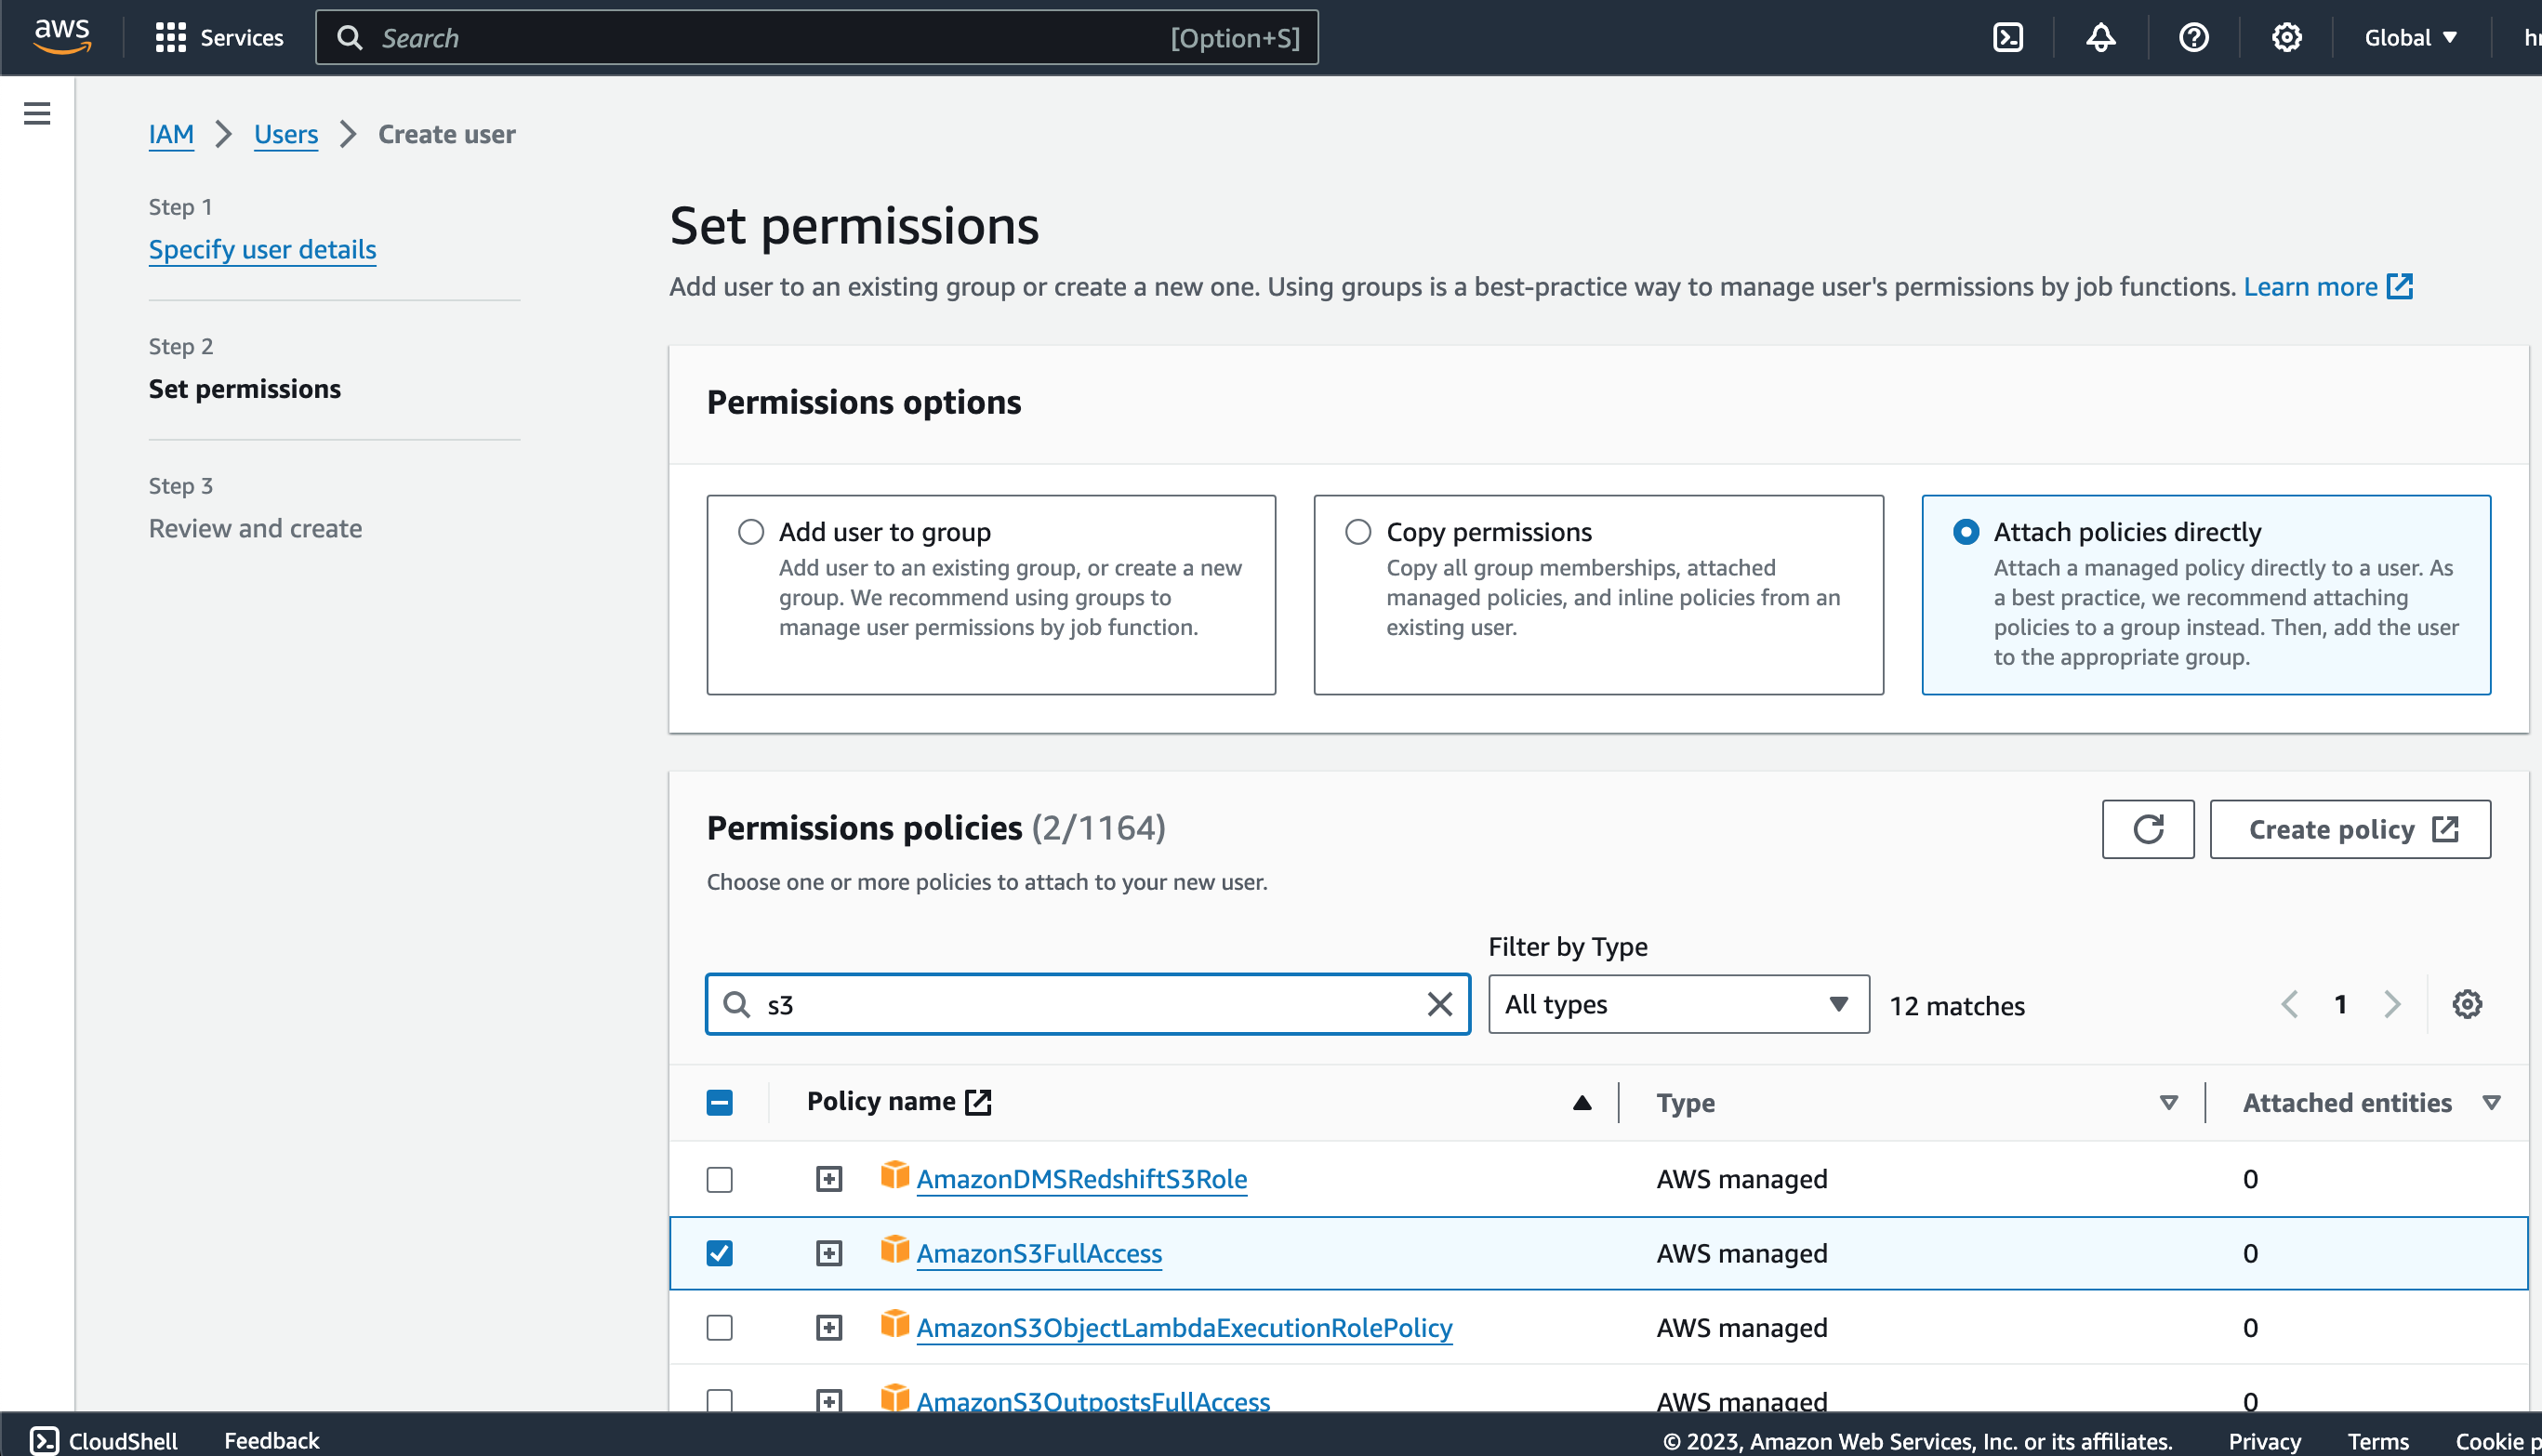Click the Feedback footer link
This screenshot has height=1456, width=2542.
tap(271, 1440)
